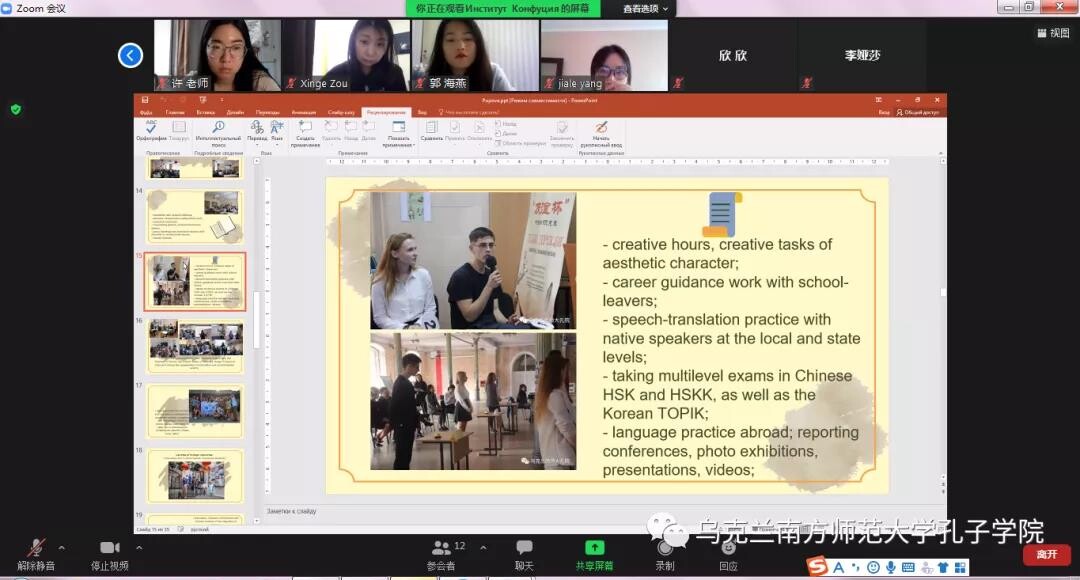Click Создать примечание new comment icon
1080x580 pixels.
pos(305,134)
